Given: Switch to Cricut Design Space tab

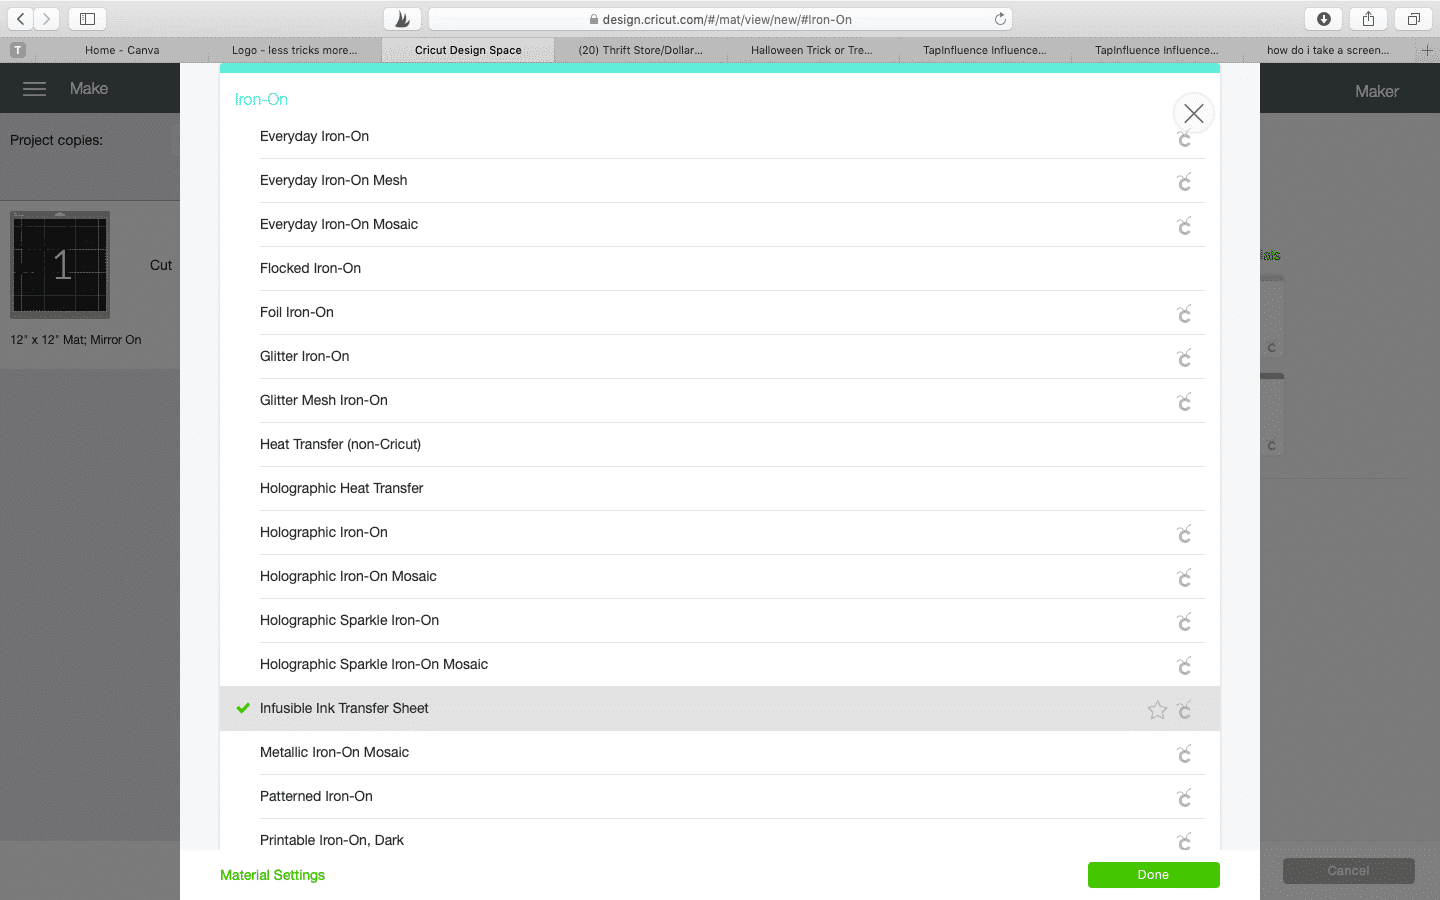Looking at the screenshot, I should coord(468,50).
